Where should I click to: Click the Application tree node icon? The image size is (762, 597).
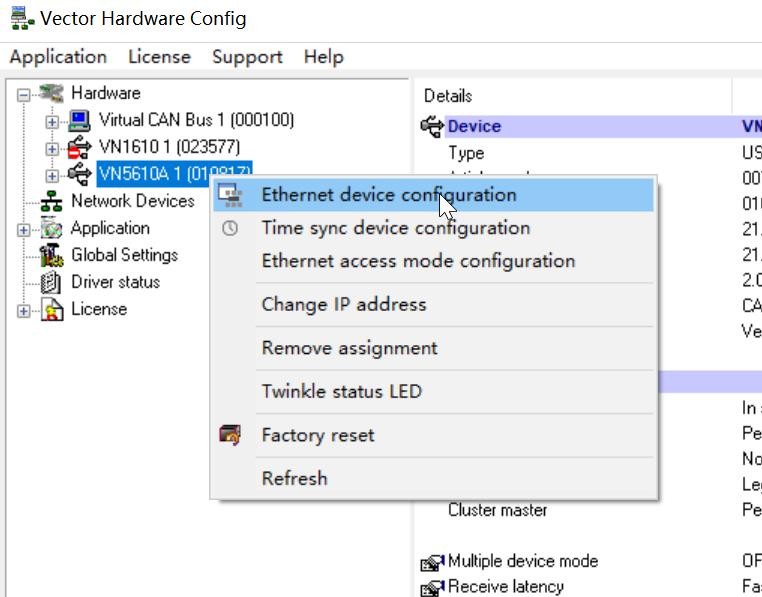click(51, 229)
